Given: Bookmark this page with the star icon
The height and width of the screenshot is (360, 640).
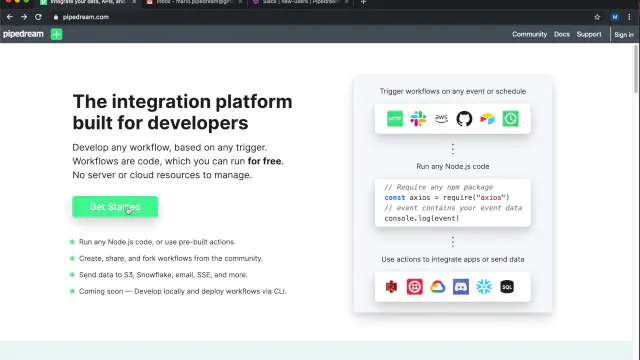Looking at the screenshot, I should [x=597, y=17].
